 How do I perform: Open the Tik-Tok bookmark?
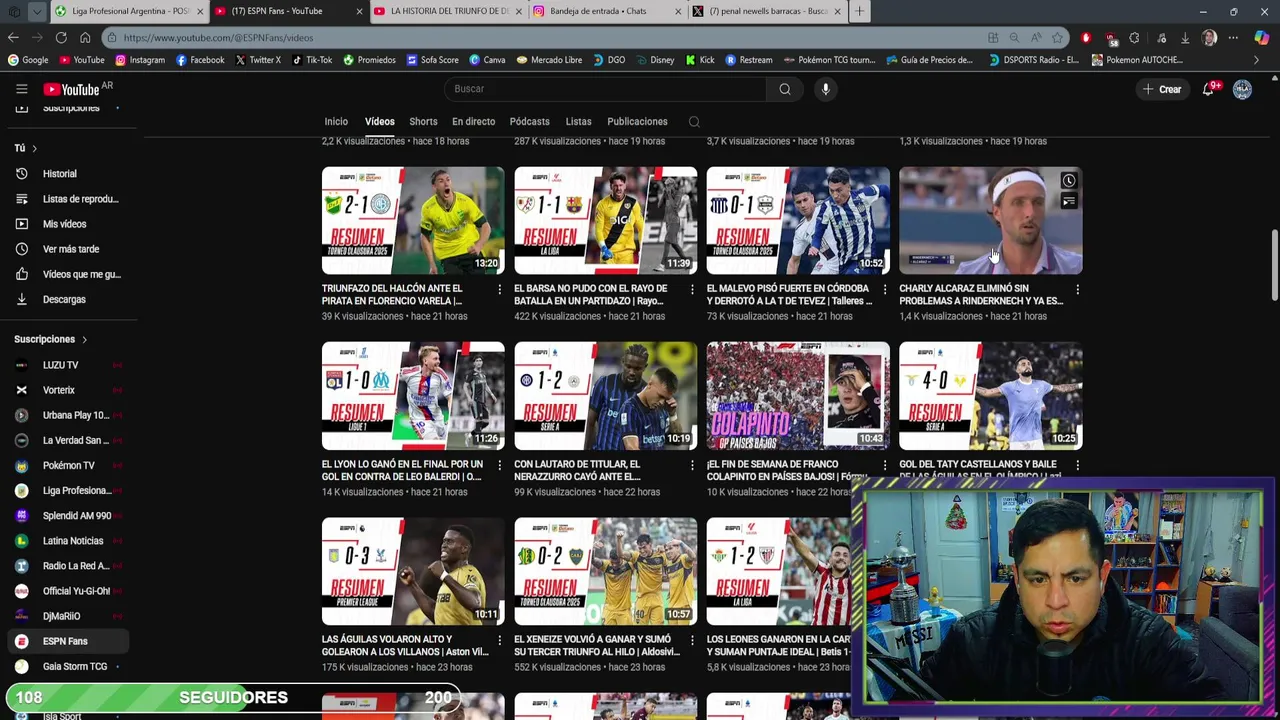[x=312, y=60]
